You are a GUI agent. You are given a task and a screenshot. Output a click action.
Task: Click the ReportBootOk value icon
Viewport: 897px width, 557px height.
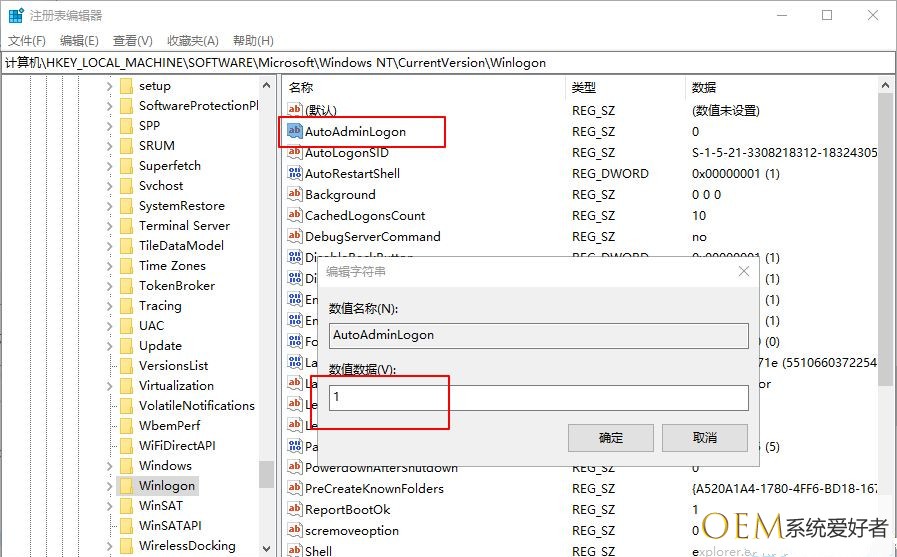pyautogui.click(x=294, y=509)
